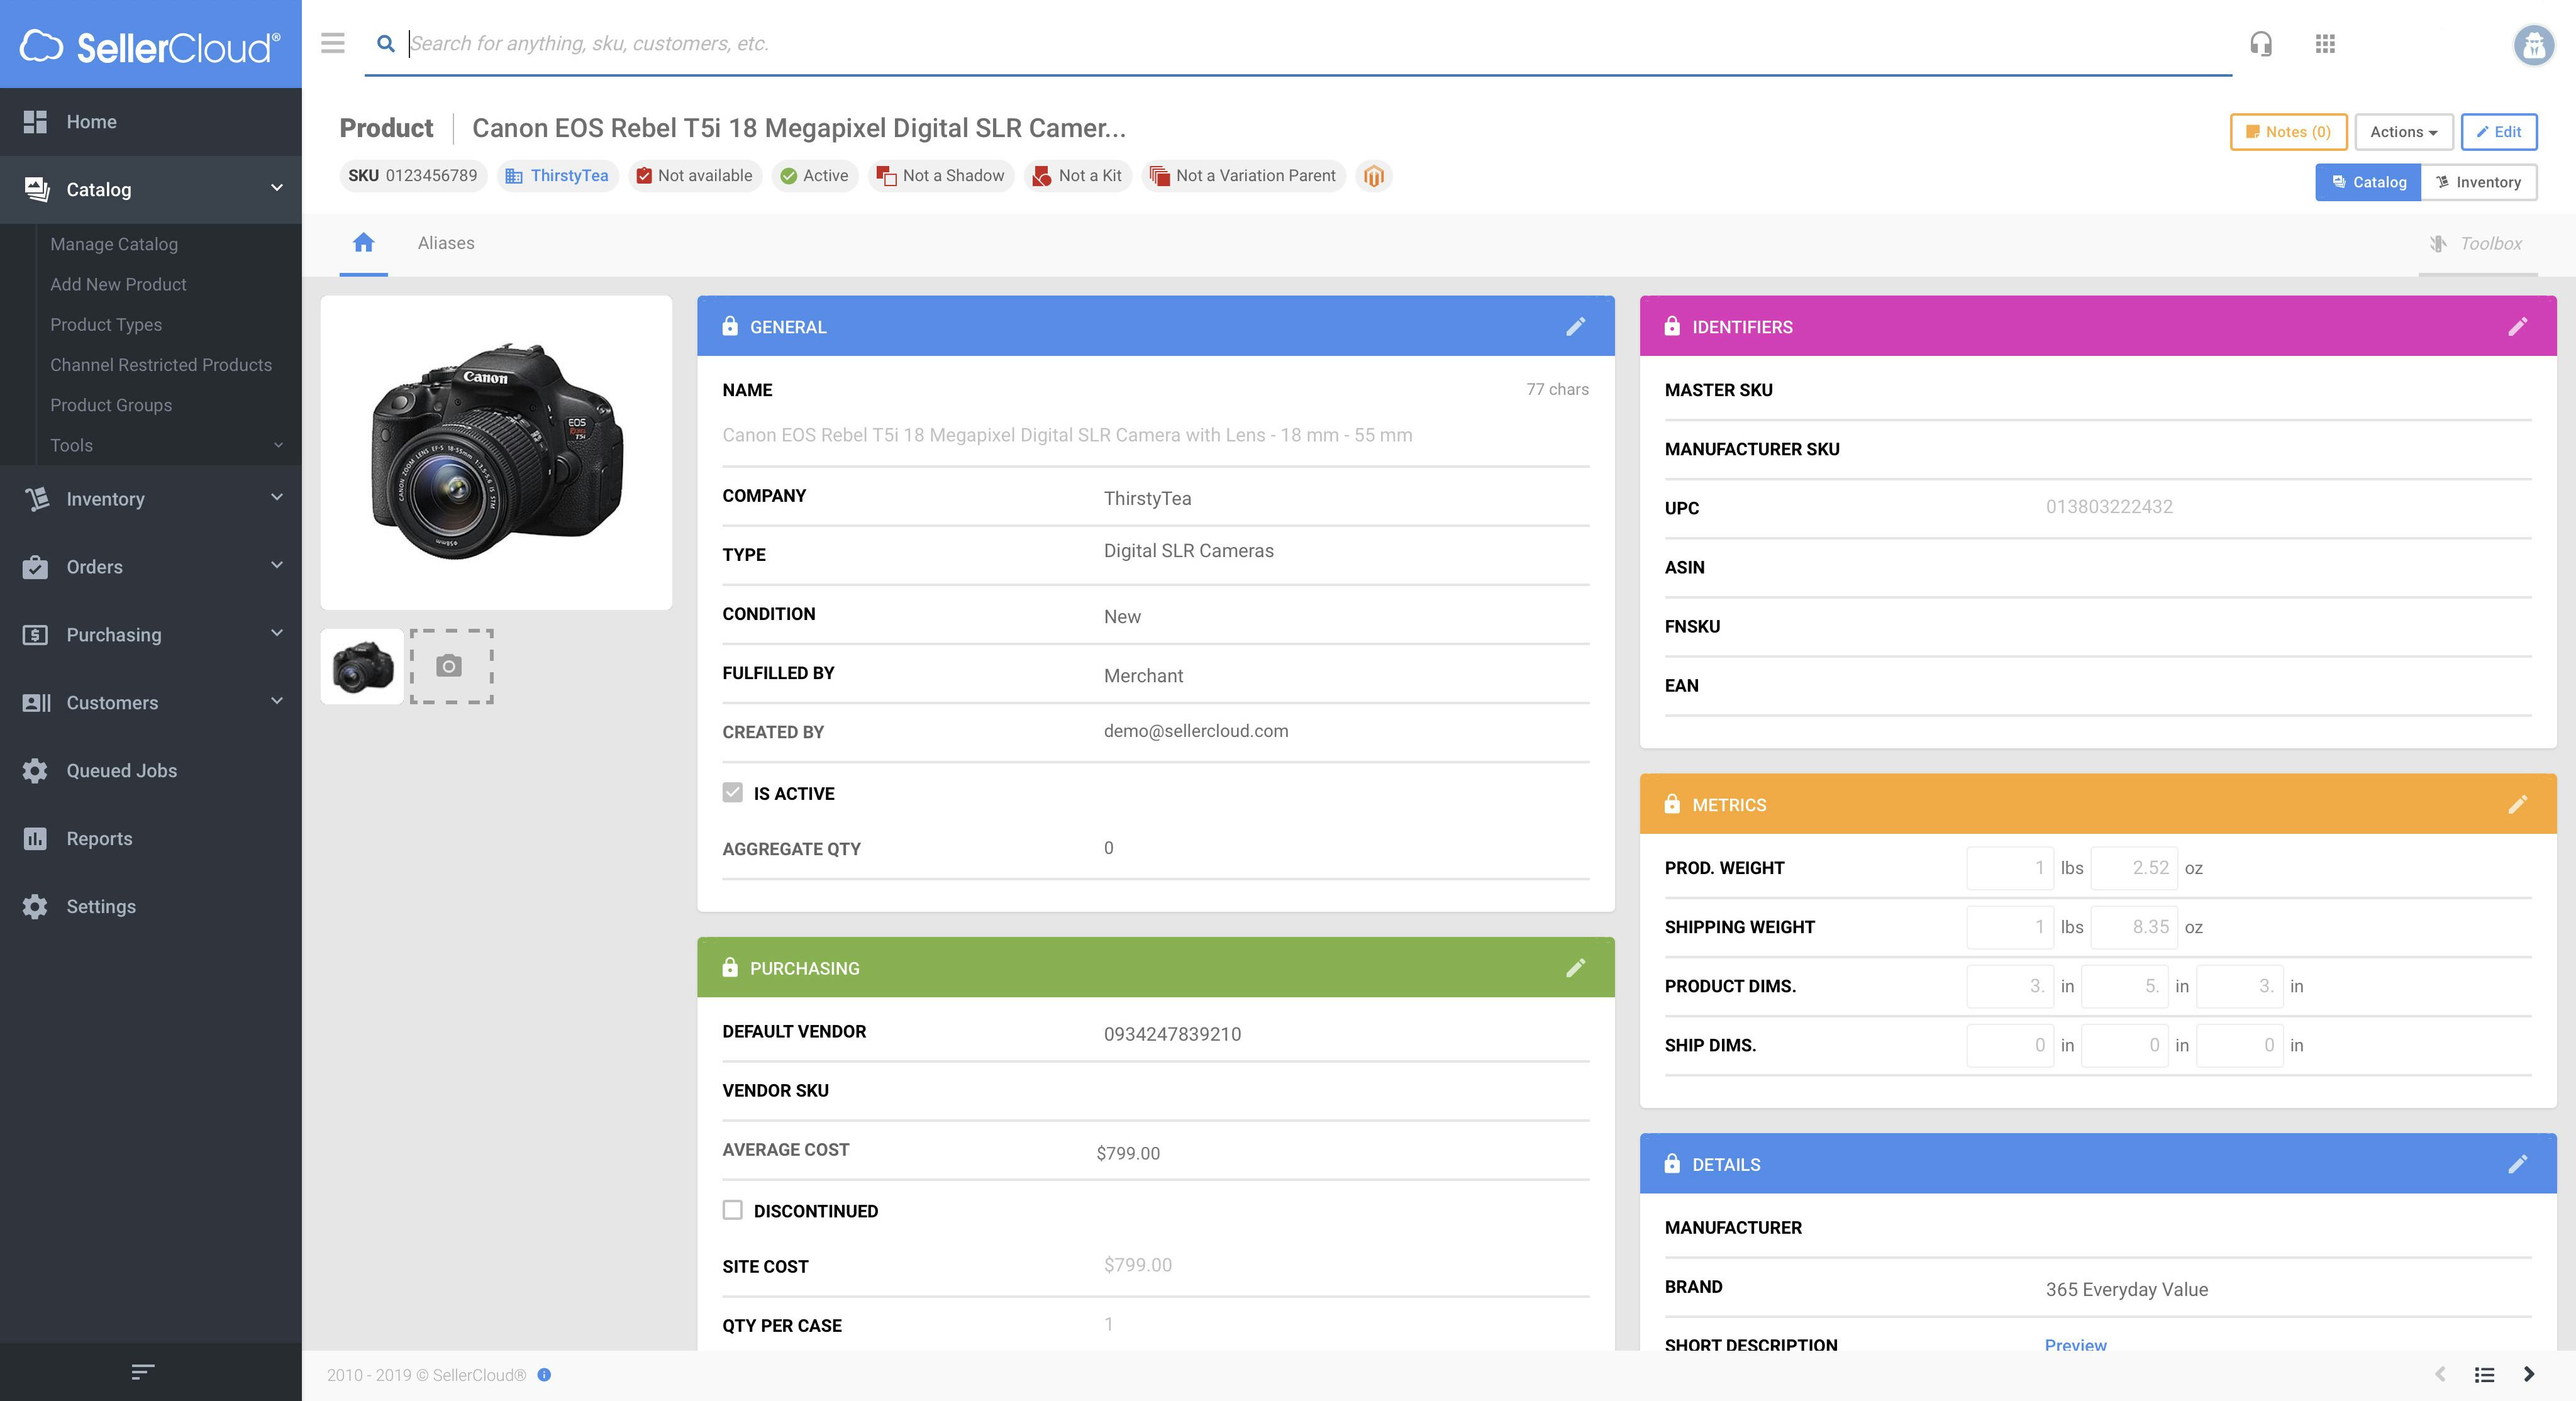The image size is (2576, 1401).
Task: Click the METRICS panel edit pencil
Action: [x=2517, y=805]
